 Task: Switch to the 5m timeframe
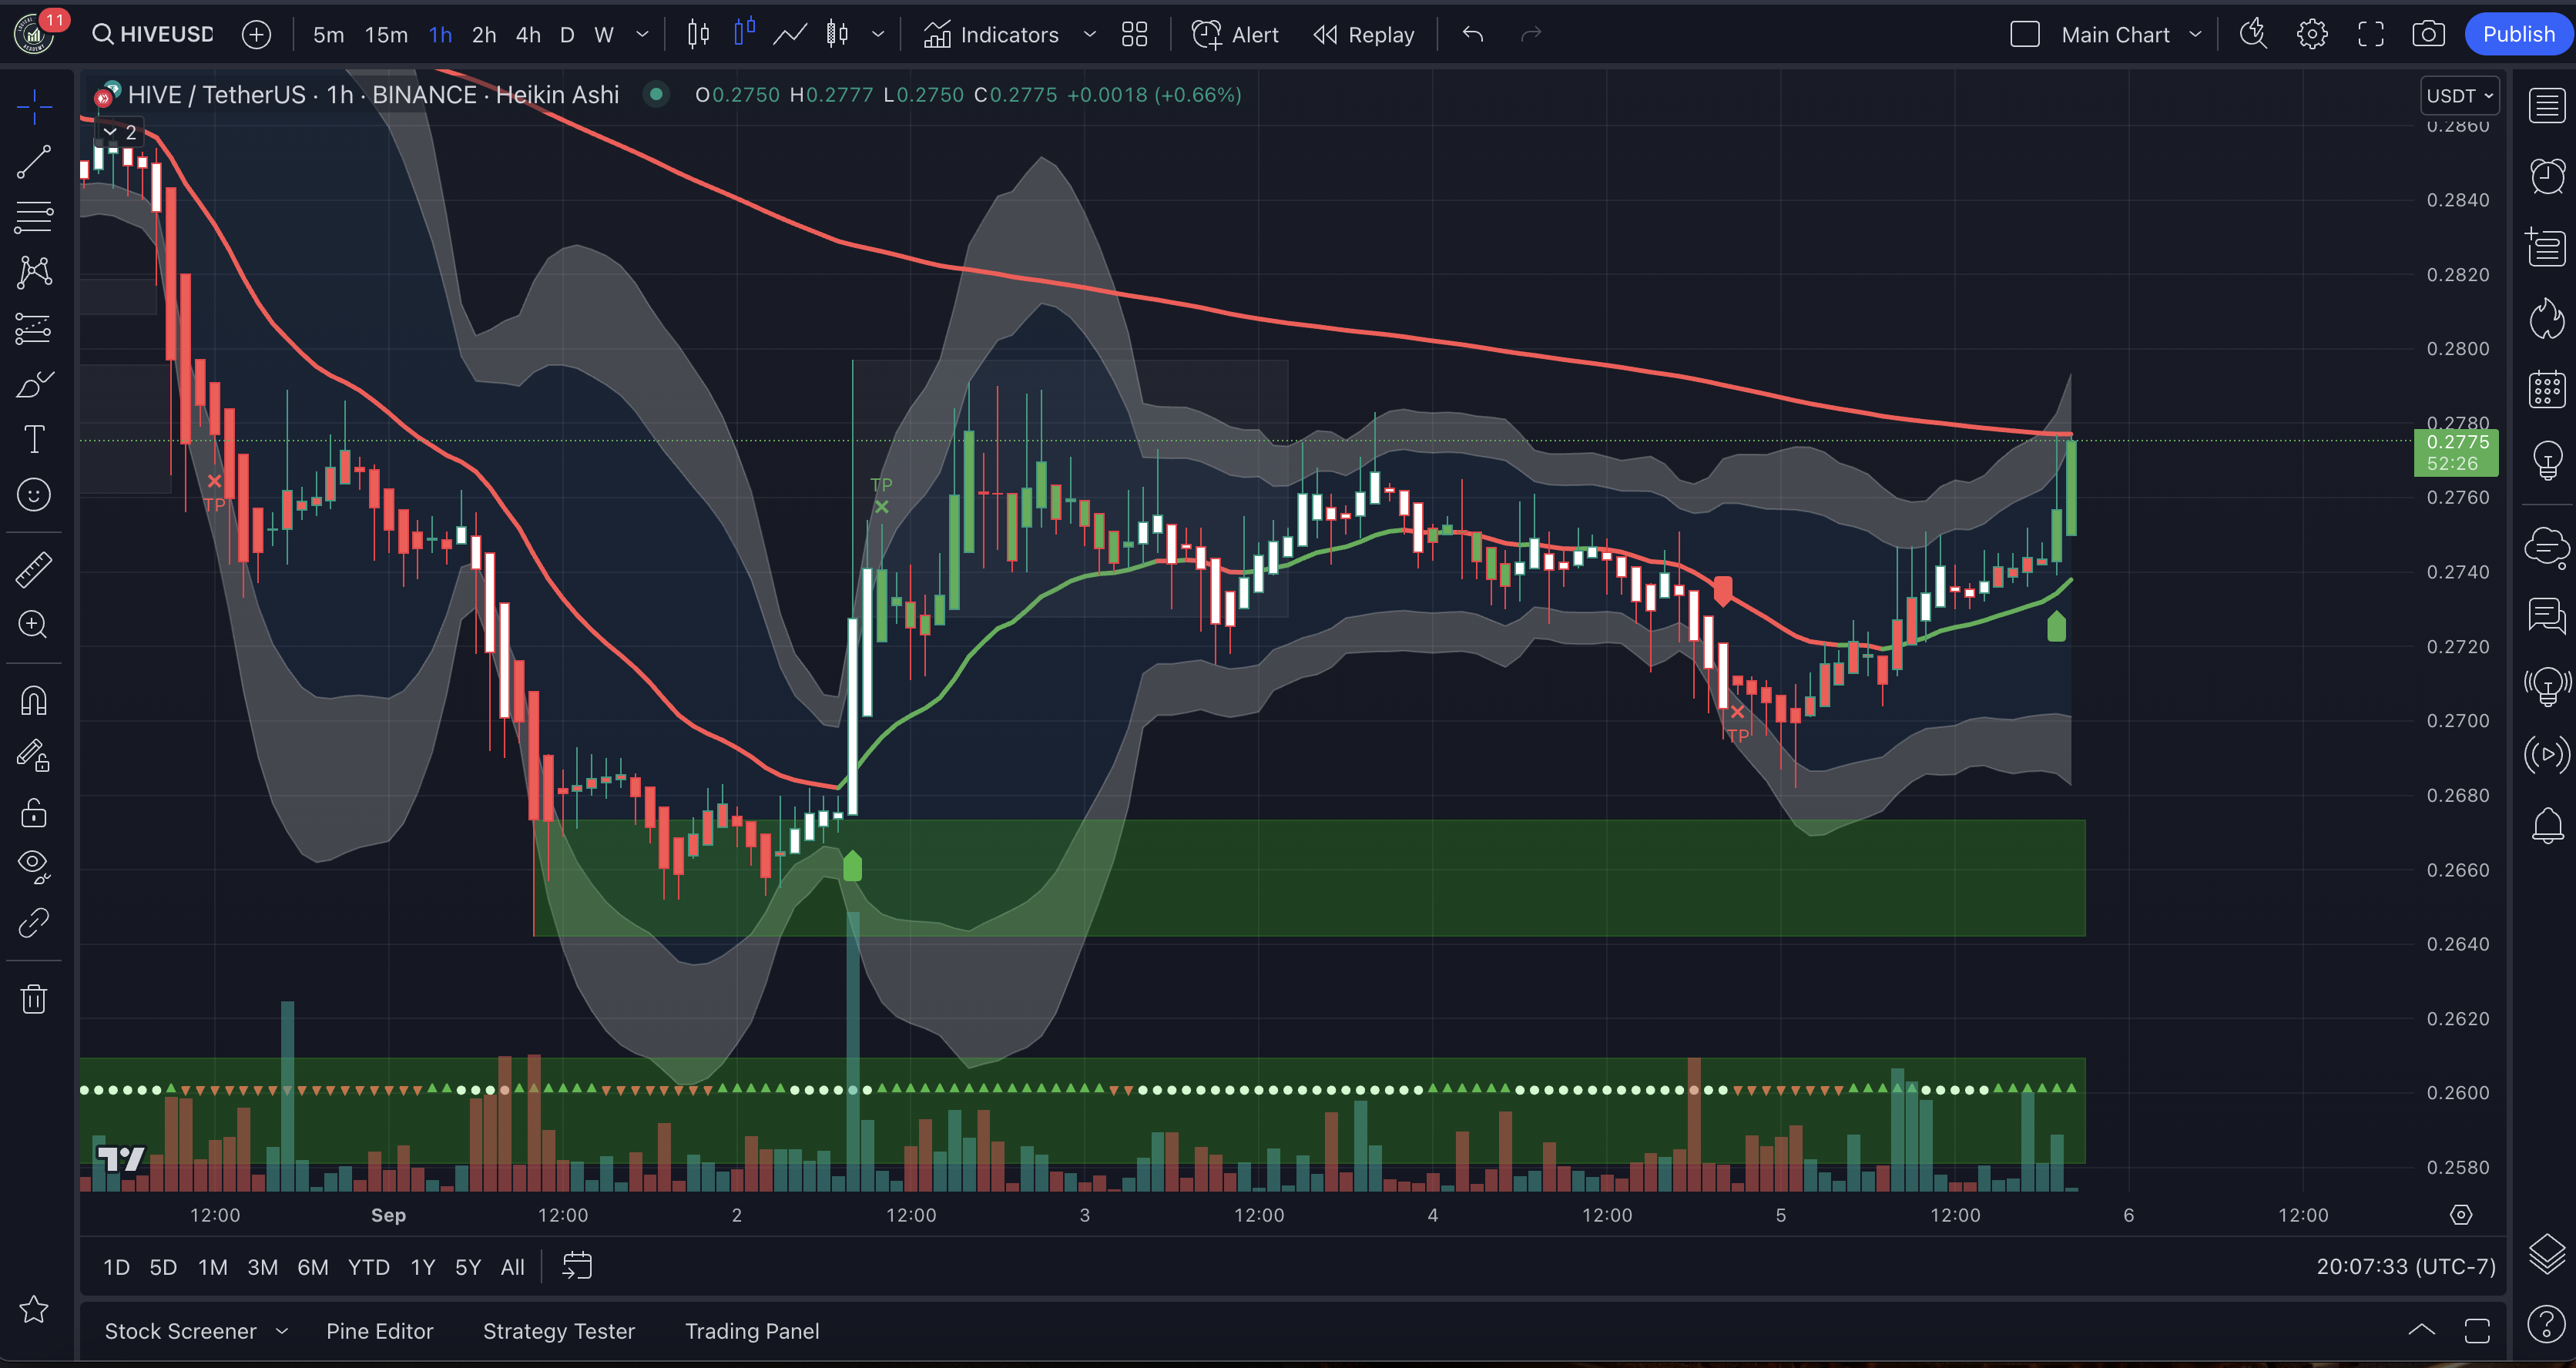328,35
